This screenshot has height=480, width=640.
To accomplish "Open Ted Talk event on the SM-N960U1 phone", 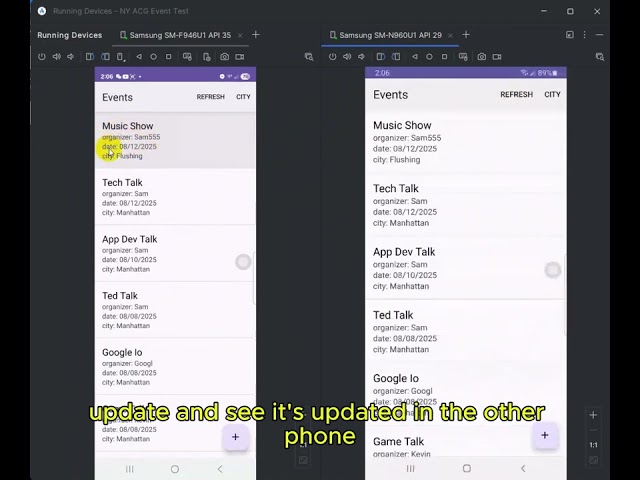I will tap(466, 331).
